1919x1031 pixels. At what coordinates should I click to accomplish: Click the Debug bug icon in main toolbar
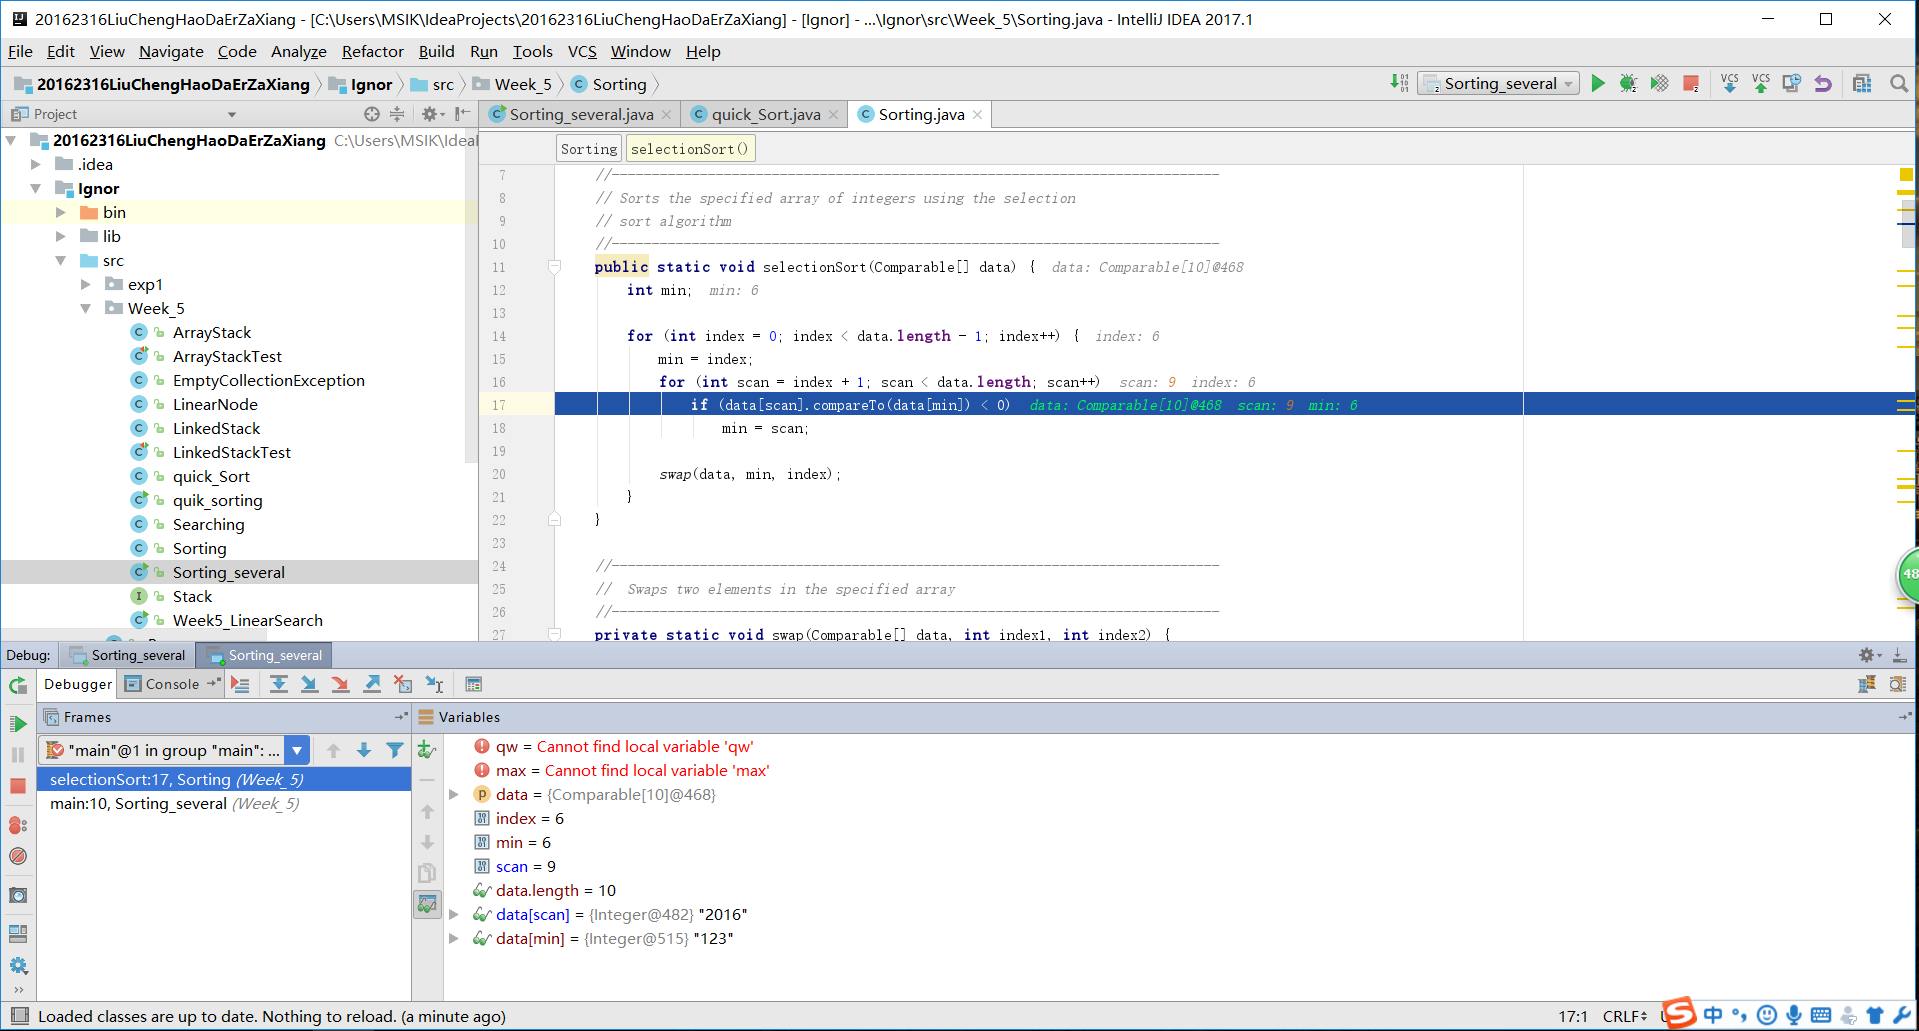1628,84
